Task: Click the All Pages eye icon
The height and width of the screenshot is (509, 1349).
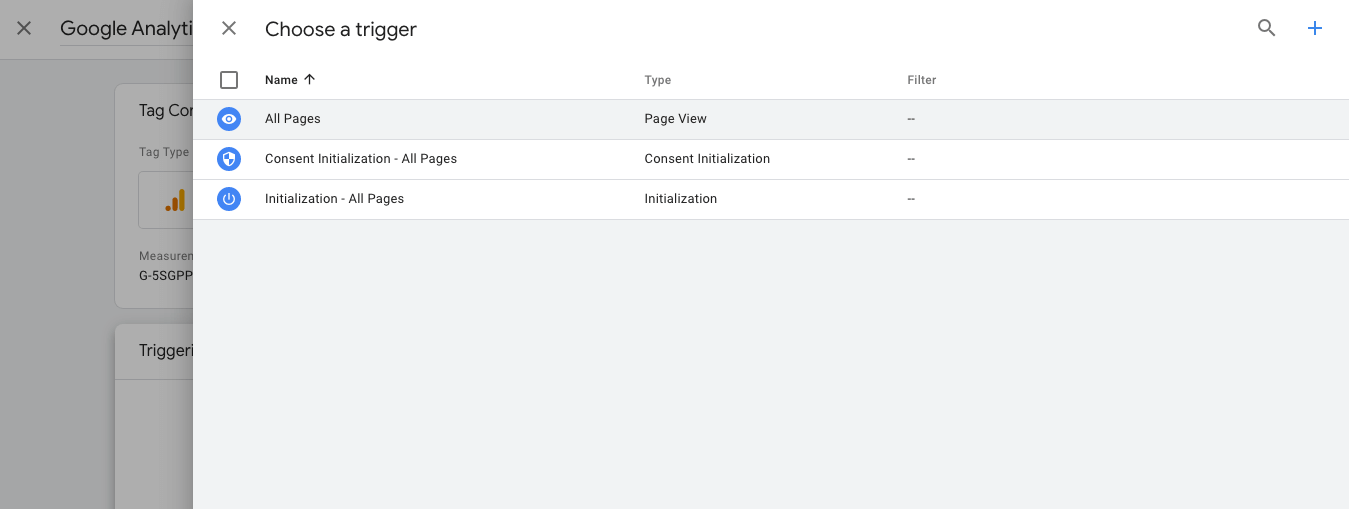Action: pyautogui.click(x=229, y=119)
